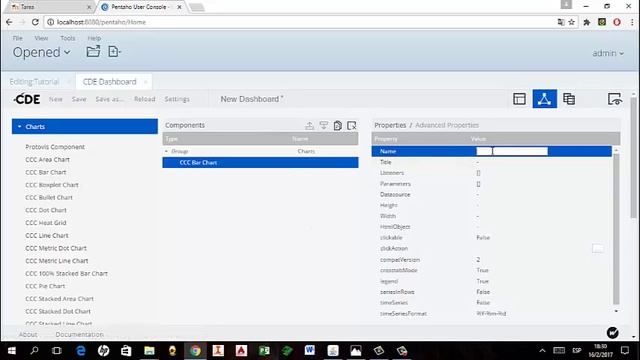Open the Help menu
This screenshot has height=360, width=640.
[x=94, y=38]
